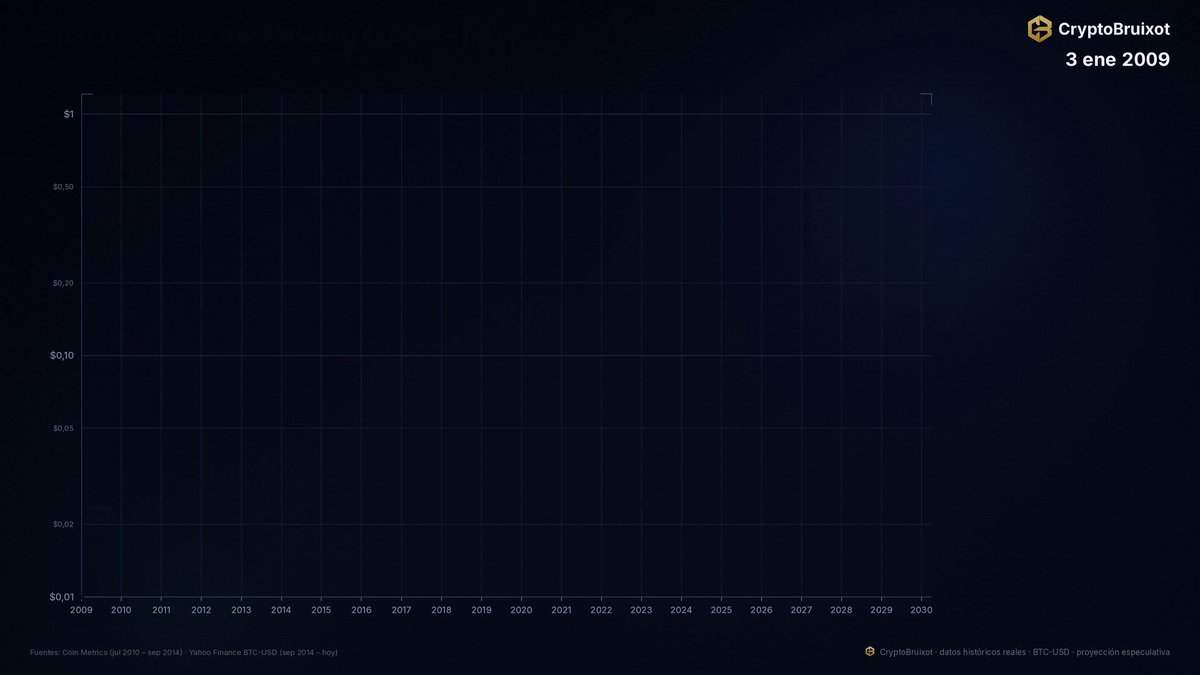Click the 2015 year label
The image size is (1200, 675).
click(321, 610)
